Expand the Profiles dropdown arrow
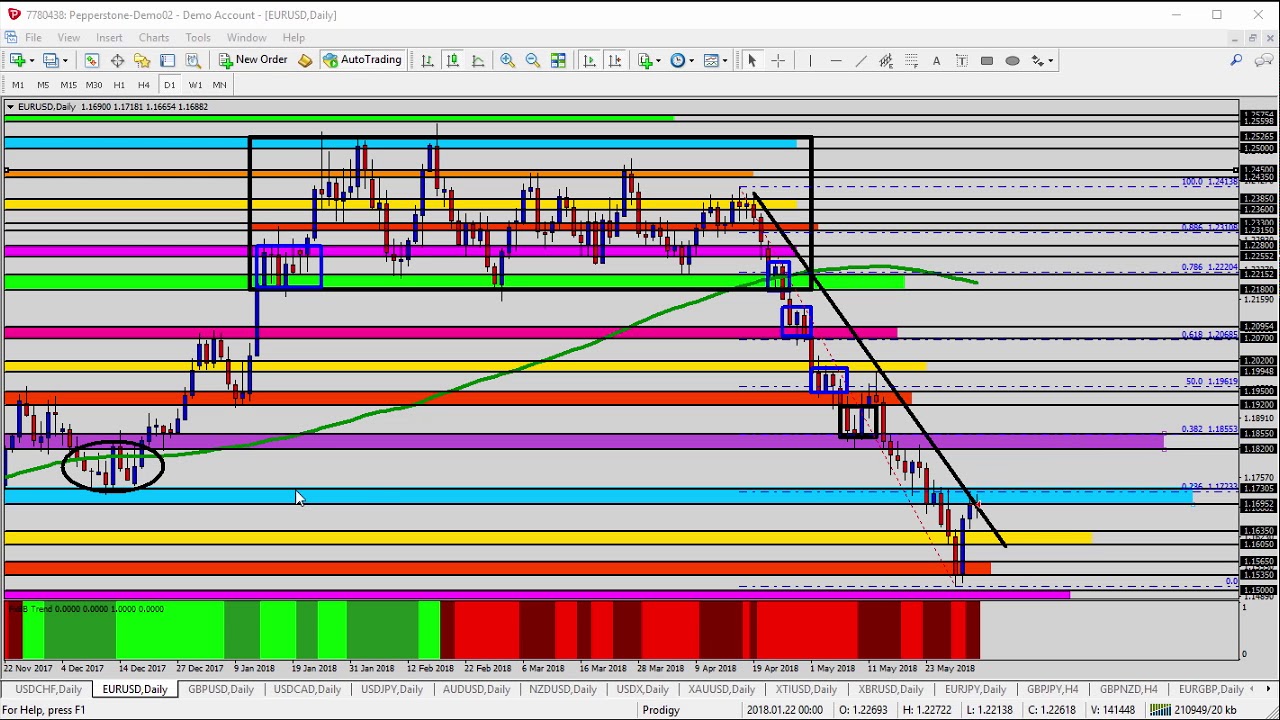The width and height of the screenshot is (1280, 720). (x=65, y=60)
